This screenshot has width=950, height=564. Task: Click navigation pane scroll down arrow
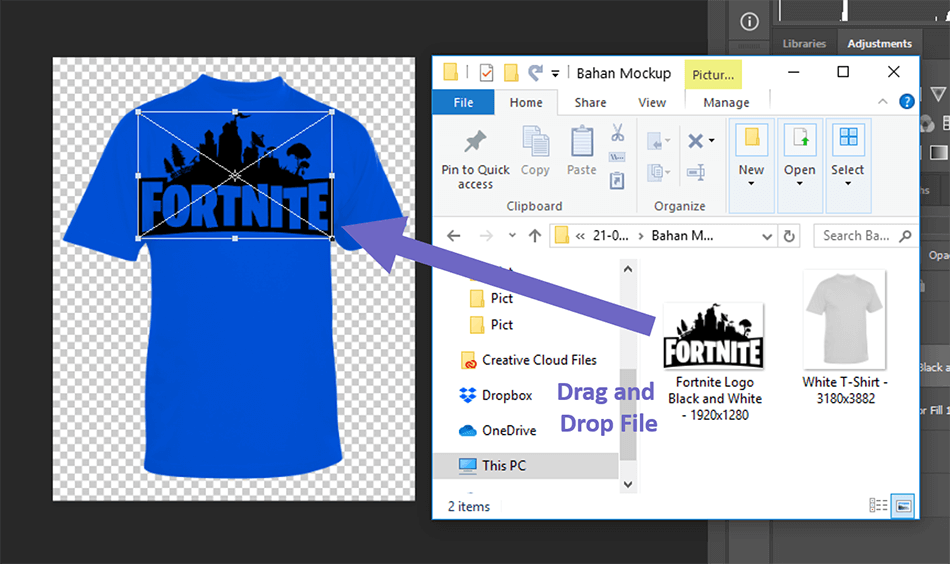coord(628,484)
